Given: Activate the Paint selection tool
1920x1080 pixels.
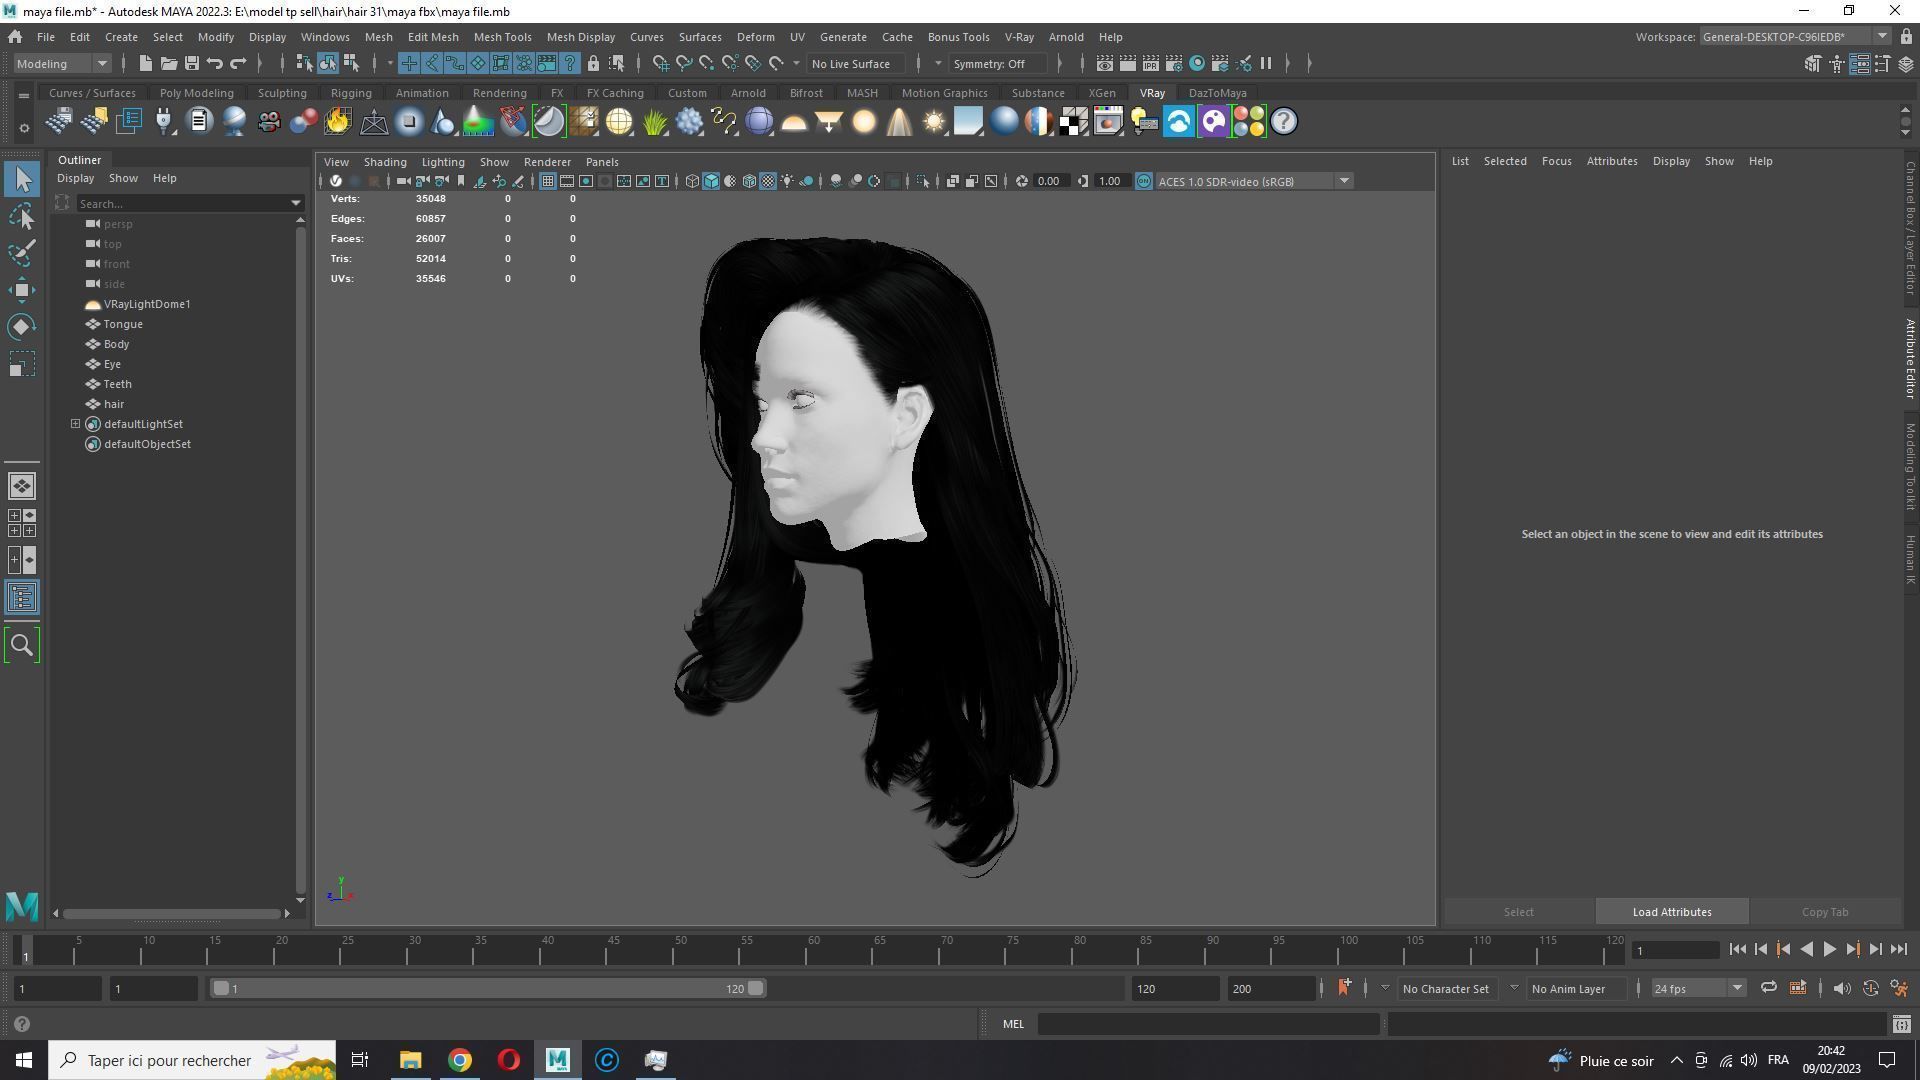Looking at the screenshot, I should click(x=22, y=253).
